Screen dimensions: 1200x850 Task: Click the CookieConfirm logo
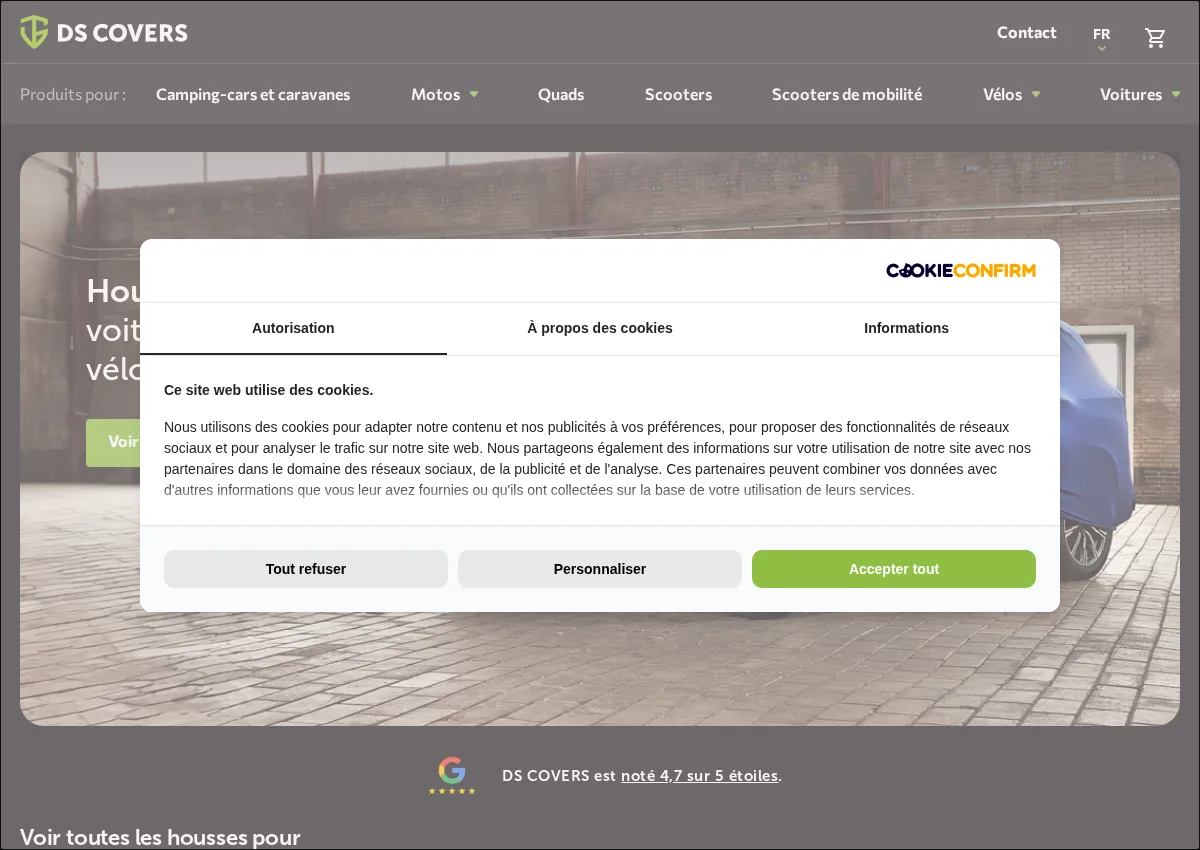[x=961, y=271]
